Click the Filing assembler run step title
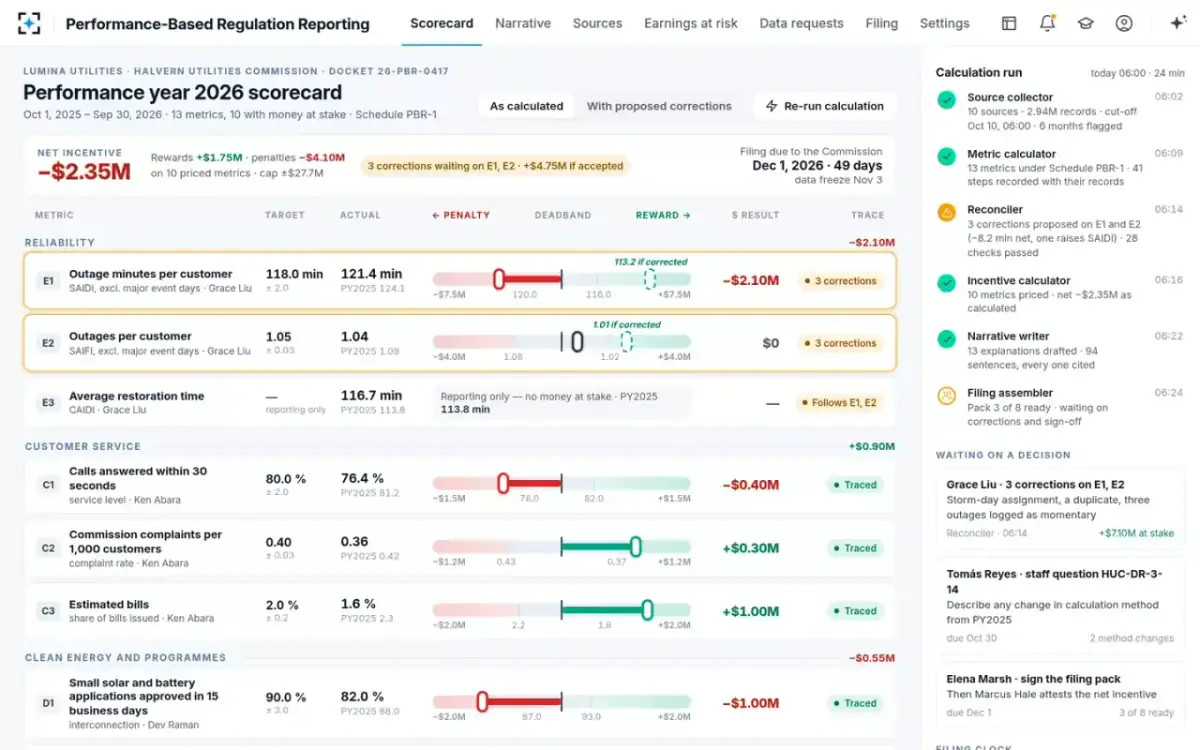The width and height of the screenshot is (1200, 750). tap(1010, 393)
